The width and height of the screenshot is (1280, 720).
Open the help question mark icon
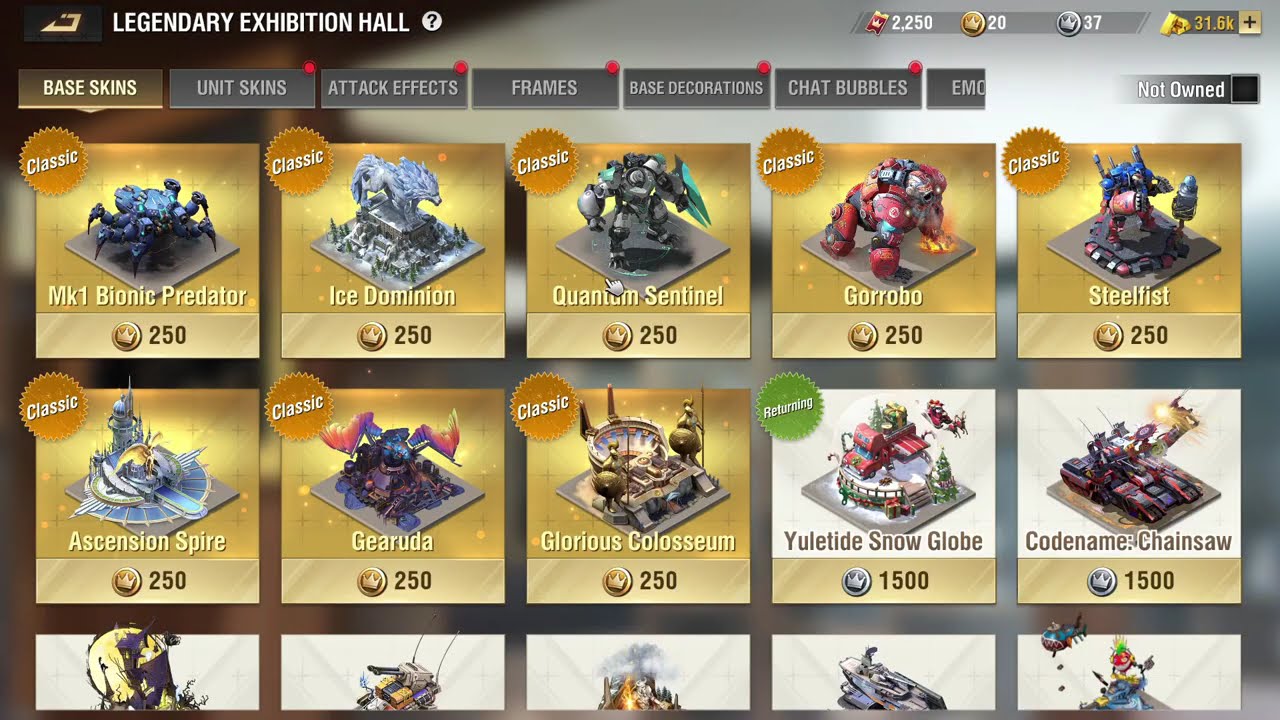coord(432,21)
